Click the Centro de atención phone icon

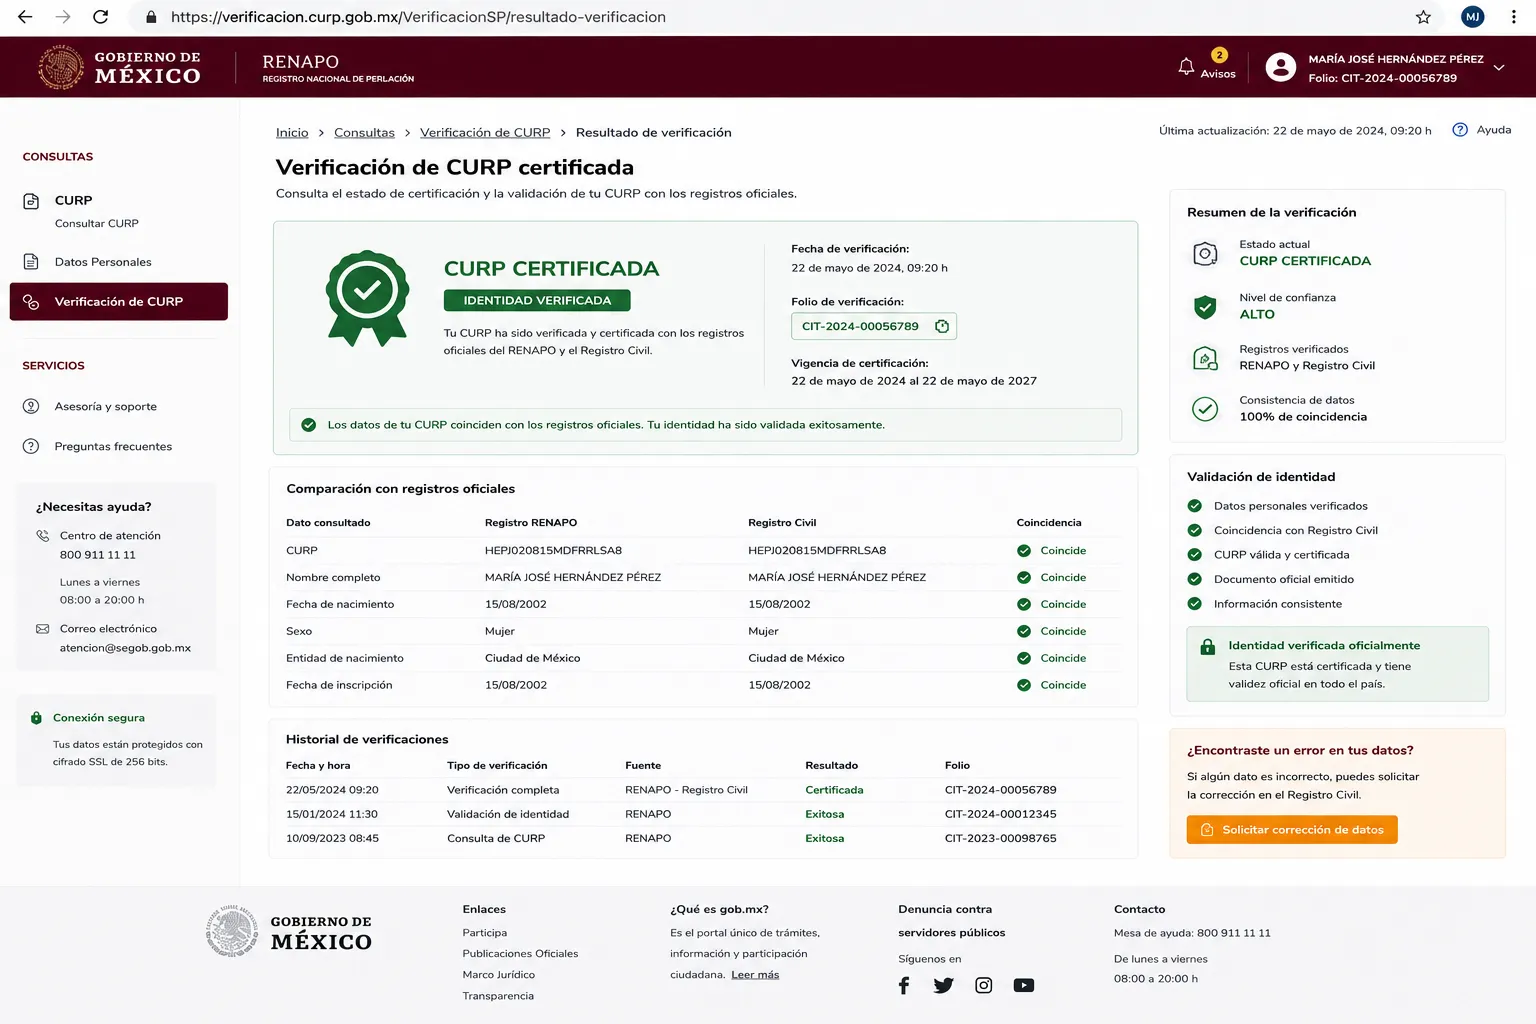[x=42, y=536]
